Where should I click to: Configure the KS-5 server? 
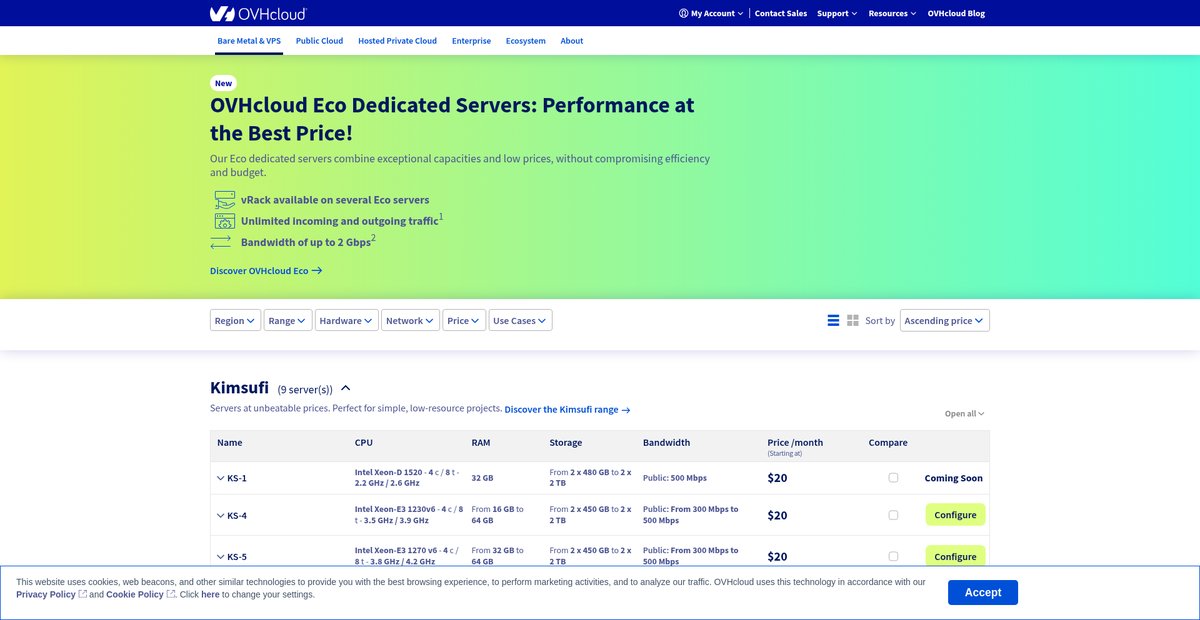[955, 556]
